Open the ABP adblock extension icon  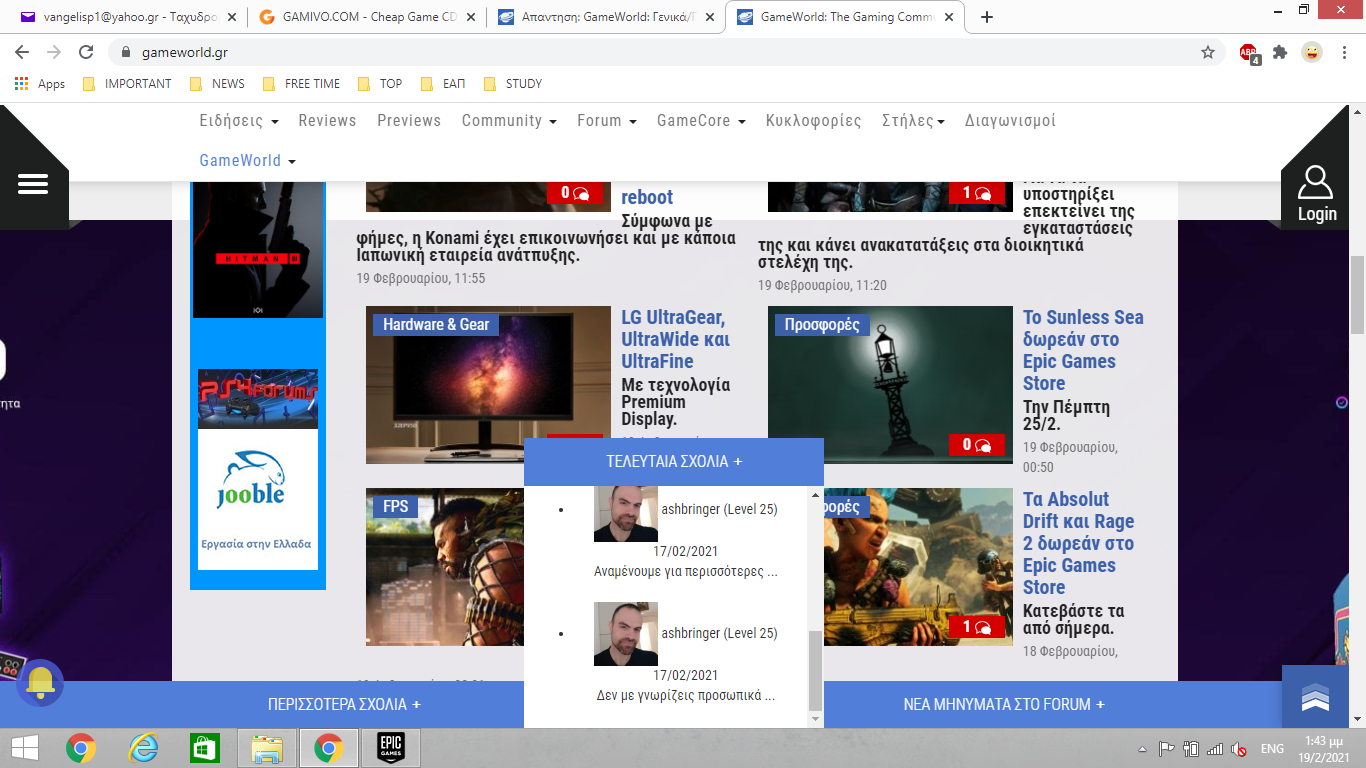(x=1249, y=53)
